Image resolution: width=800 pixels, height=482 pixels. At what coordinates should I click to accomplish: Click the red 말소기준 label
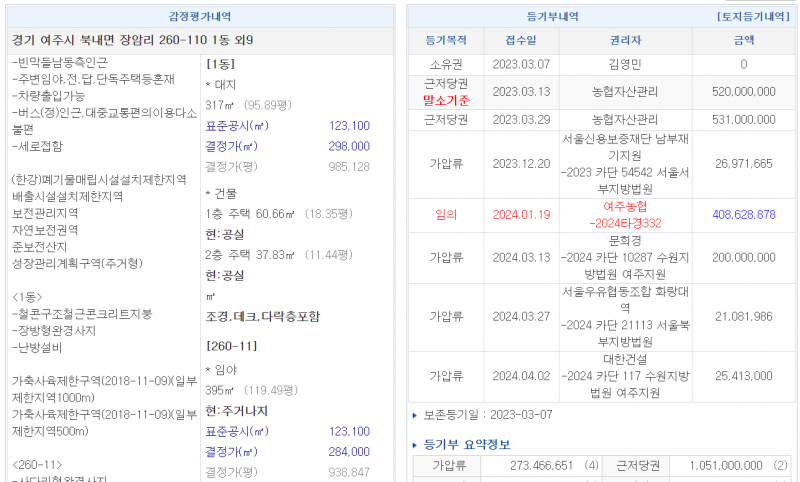pyautogui.click(x=446, y=101)
